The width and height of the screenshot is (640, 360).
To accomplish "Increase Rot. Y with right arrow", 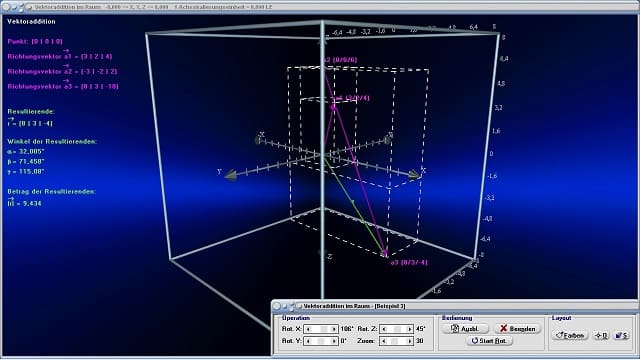I will pos(333,341).
